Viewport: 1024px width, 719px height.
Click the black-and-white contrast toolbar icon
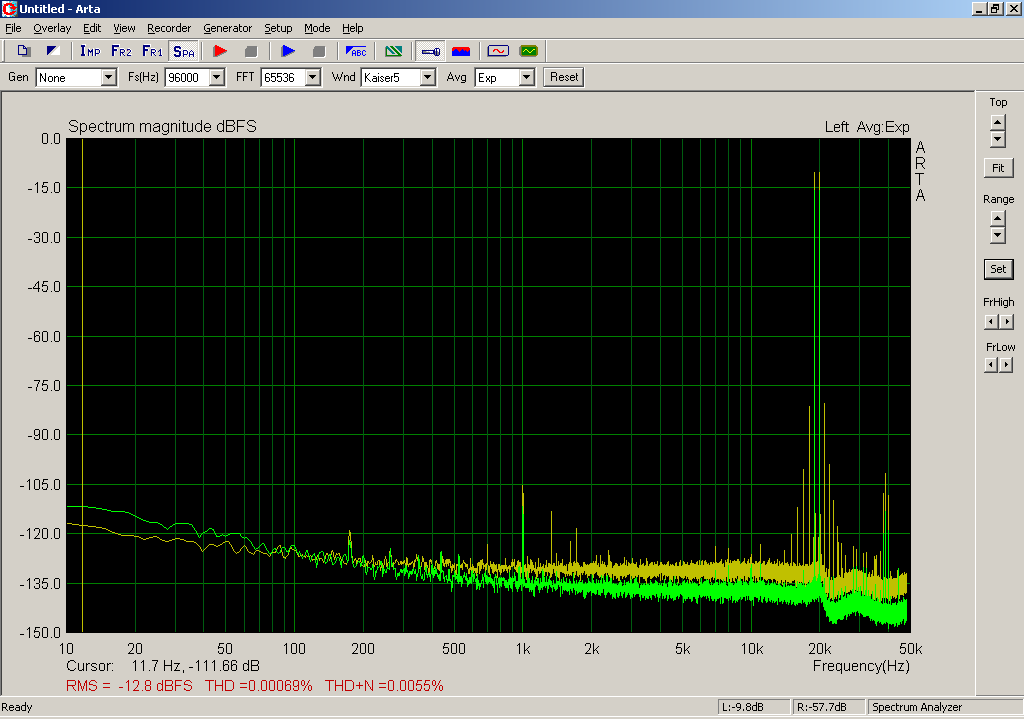point(54,51)
